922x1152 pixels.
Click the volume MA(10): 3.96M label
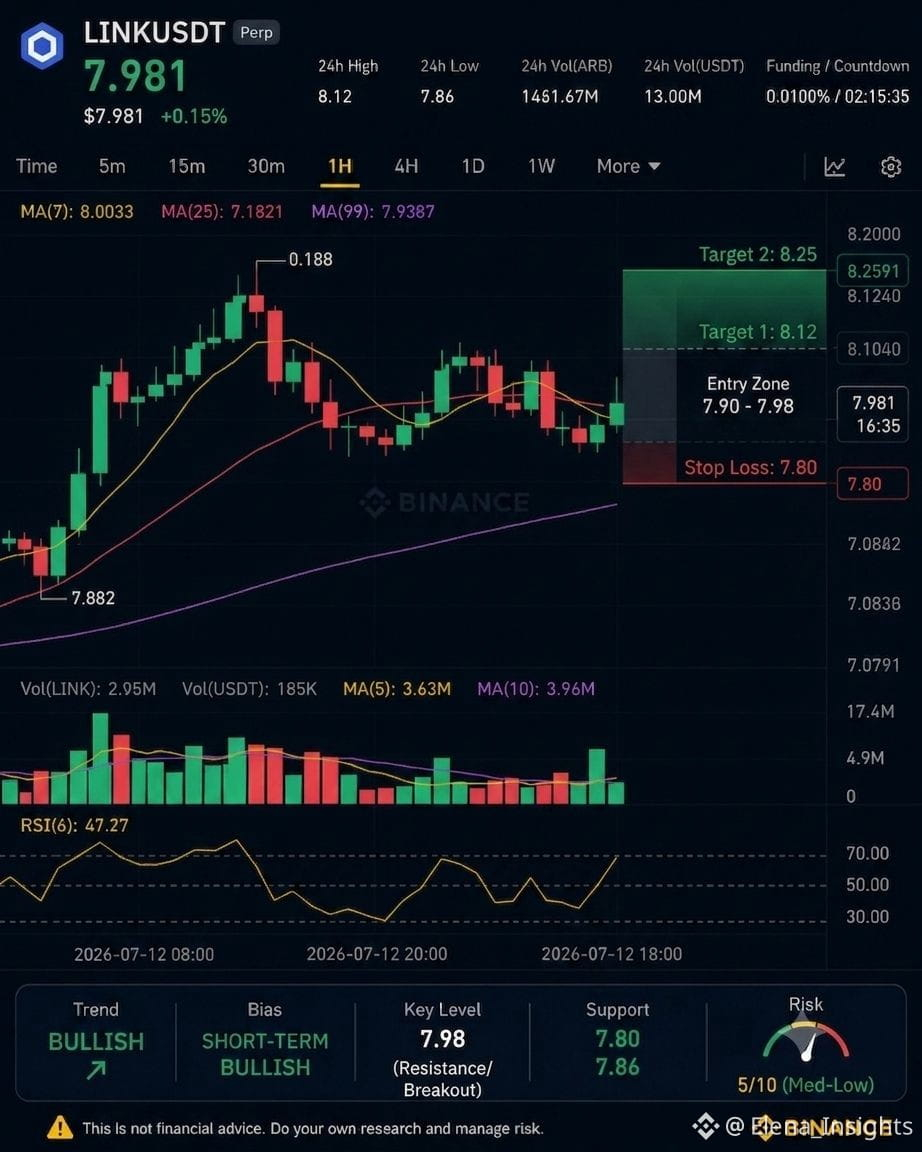(536, 689)
